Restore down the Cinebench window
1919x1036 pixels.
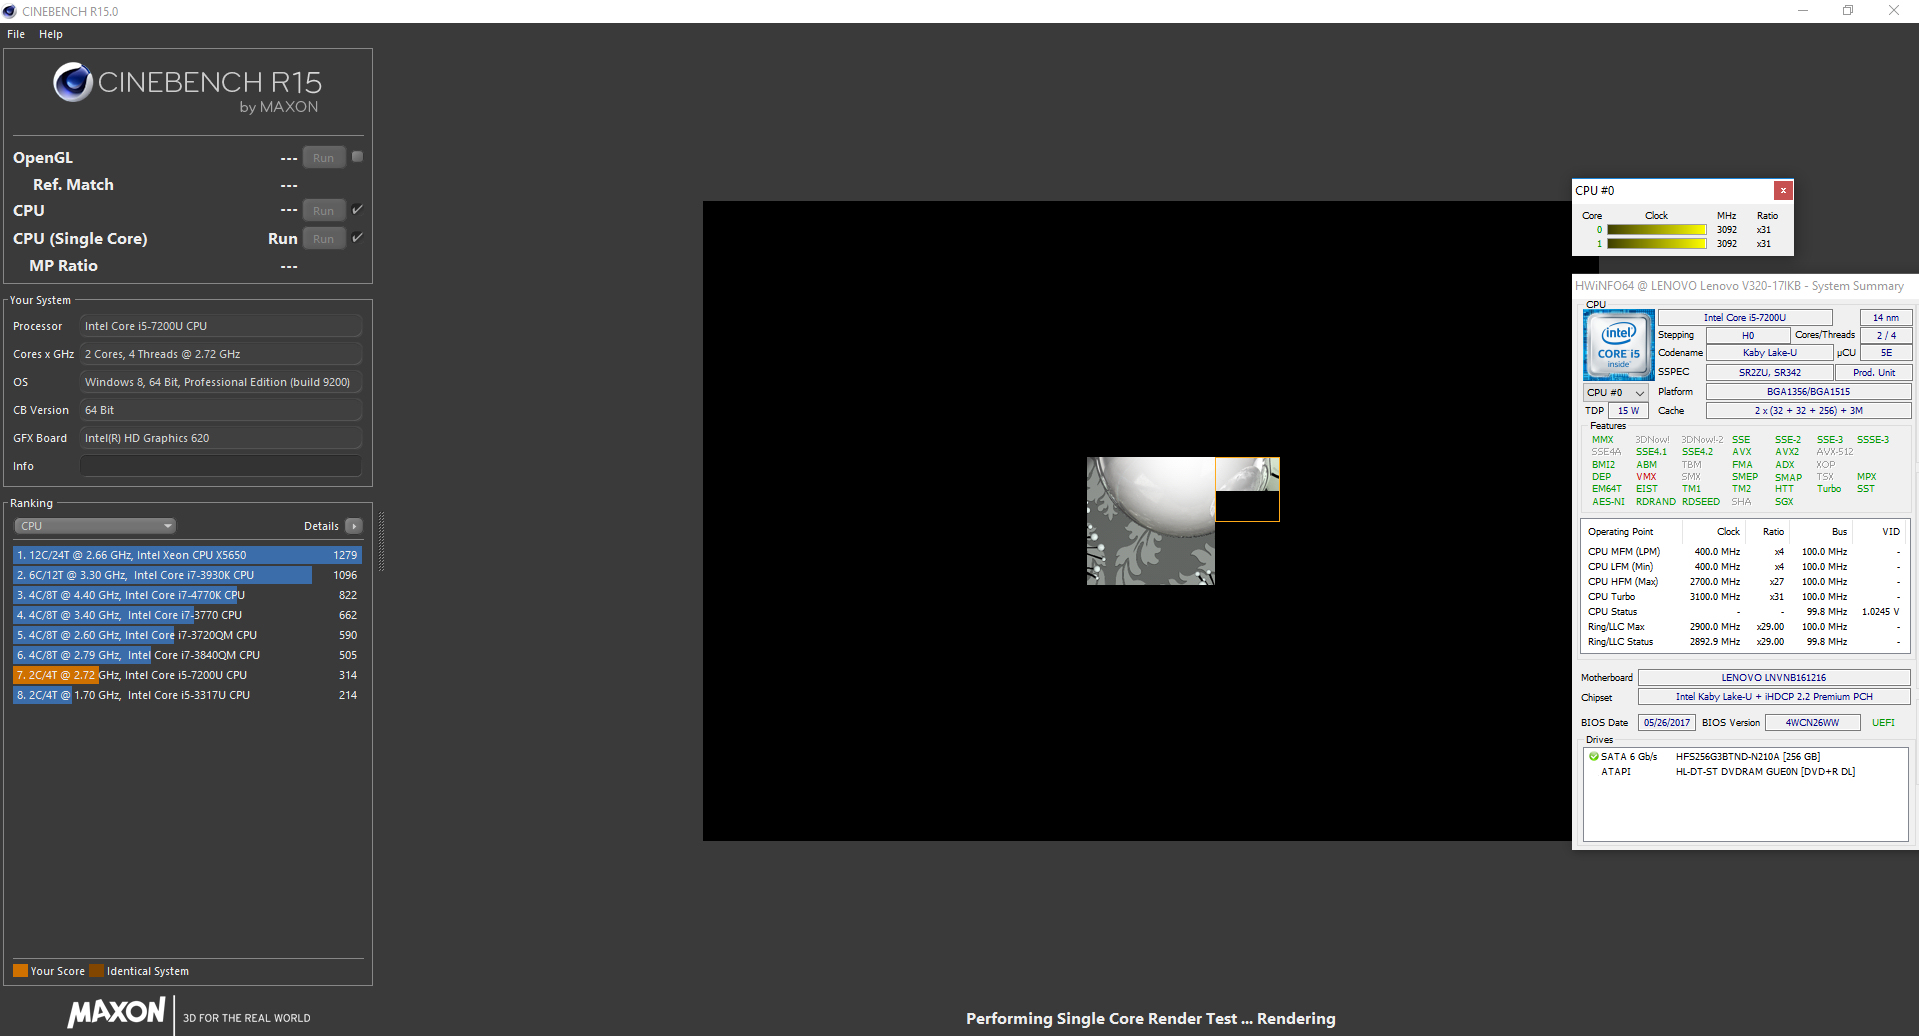pyautogui.click(x=1848, y=11)
